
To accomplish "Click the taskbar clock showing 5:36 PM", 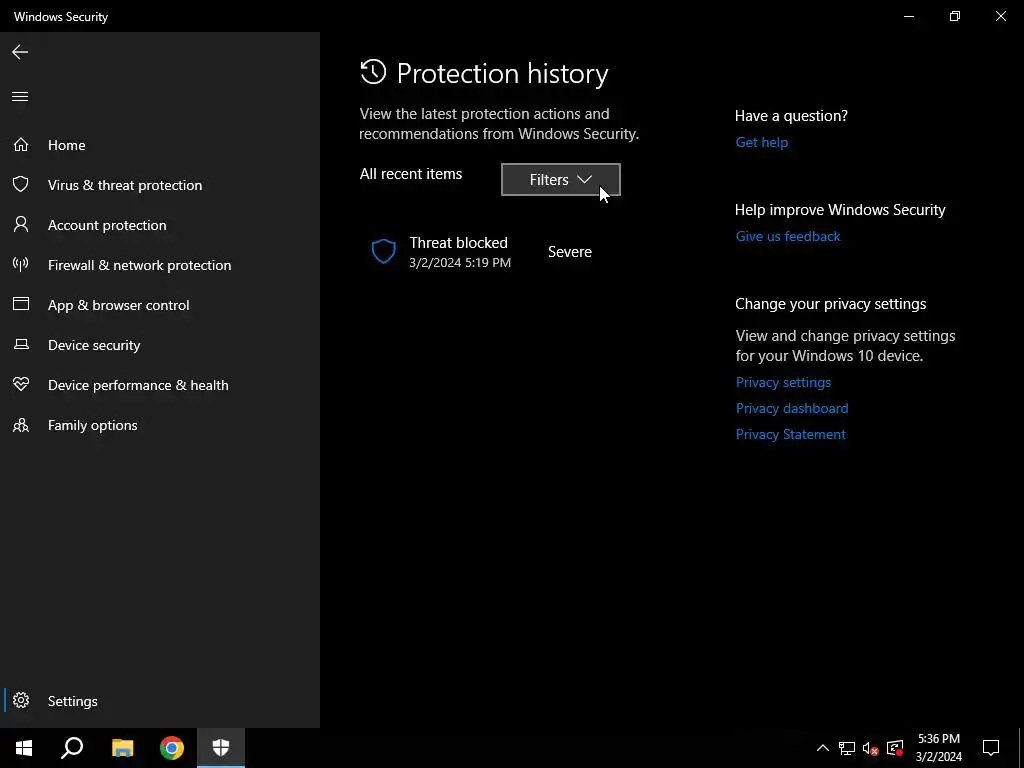I will (x=938, y=748).
